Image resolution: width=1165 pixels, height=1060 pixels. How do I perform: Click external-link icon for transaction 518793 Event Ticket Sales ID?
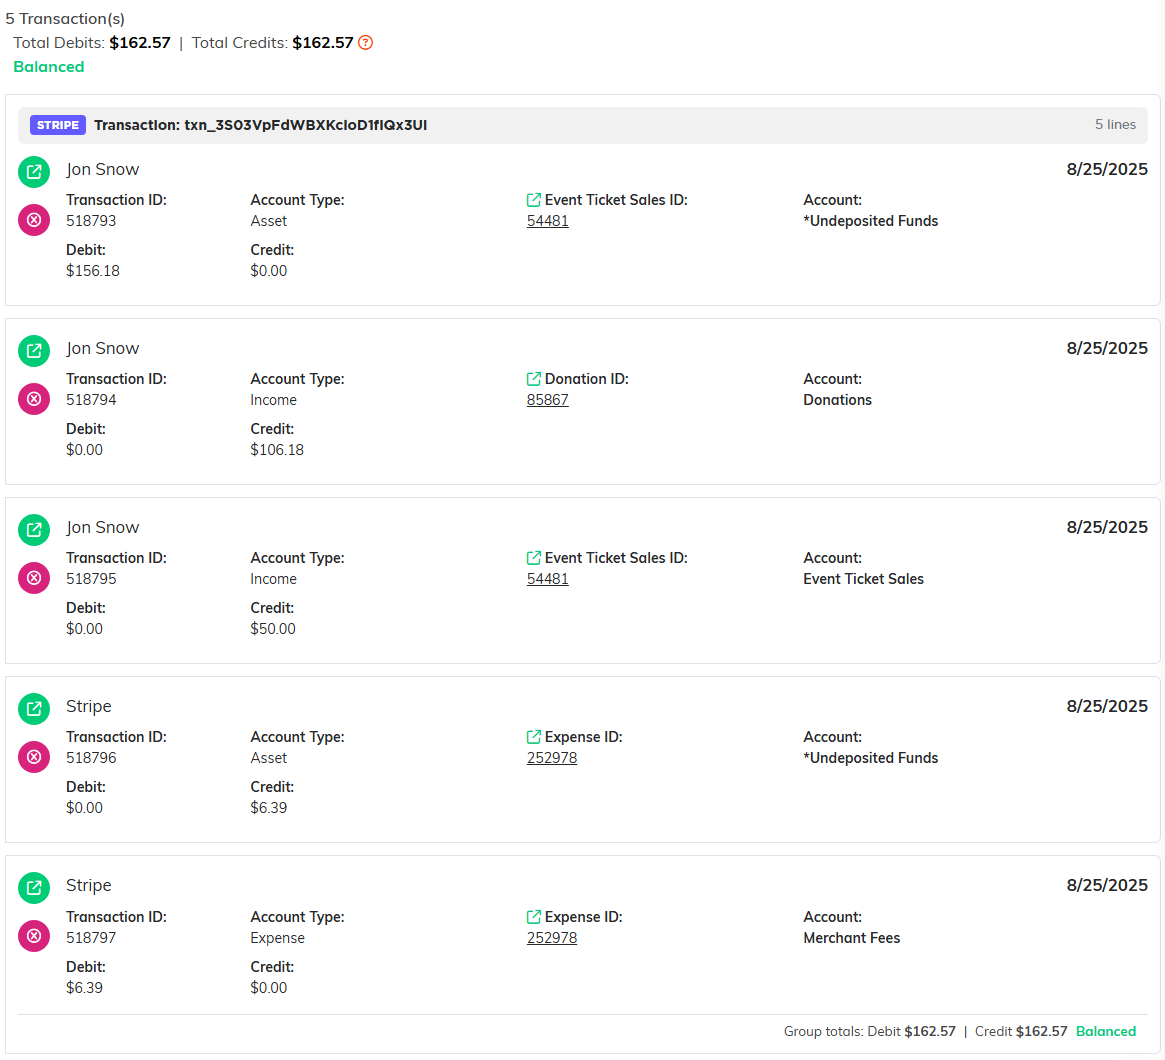point(533,200)
